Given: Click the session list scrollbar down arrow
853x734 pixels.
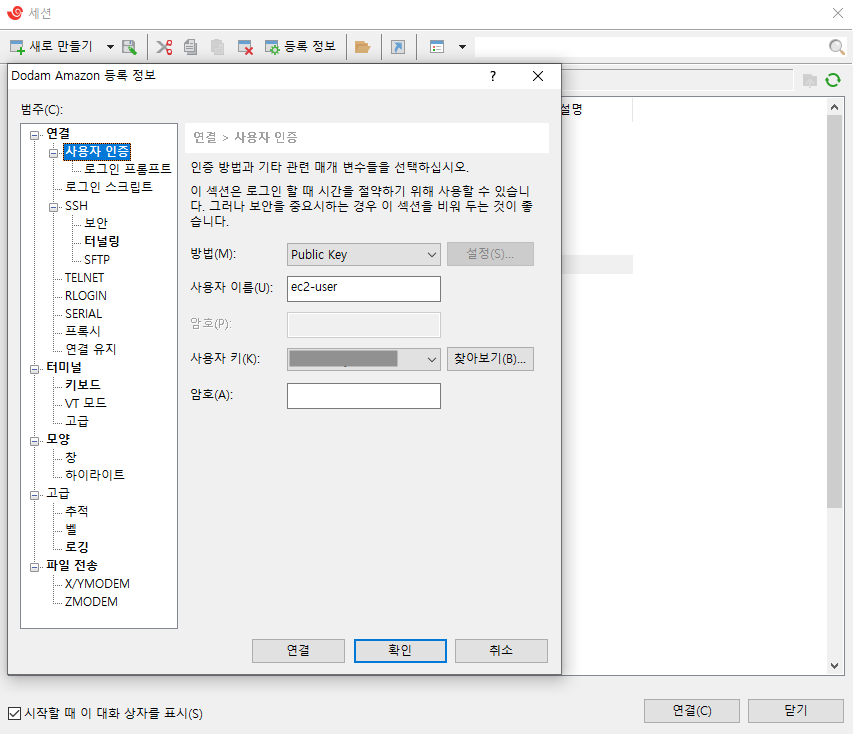Looking at the screenshot, I should 835,665.
